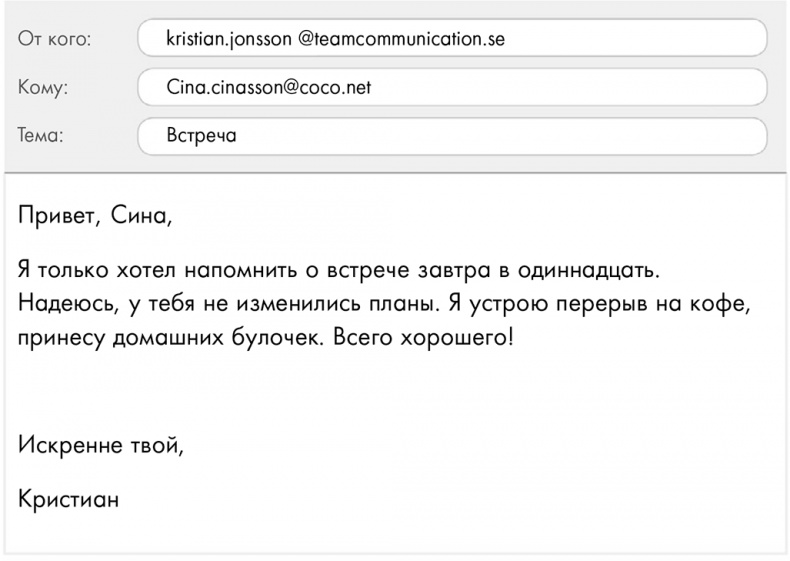
Task: Click the word "кофе" in the message
Action: click(720, 303)
